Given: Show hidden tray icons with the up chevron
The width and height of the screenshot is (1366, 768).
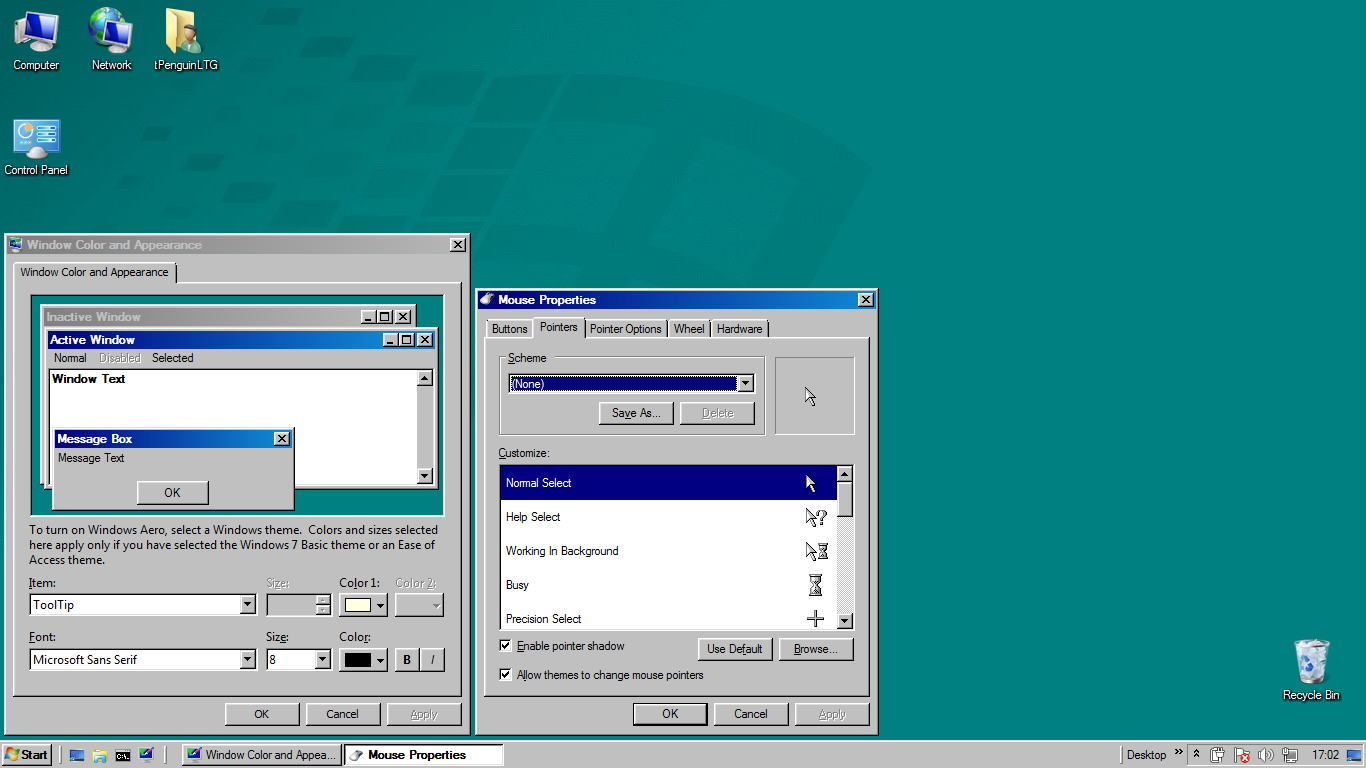Looking at the screenshot, I should pos(1196,755).
